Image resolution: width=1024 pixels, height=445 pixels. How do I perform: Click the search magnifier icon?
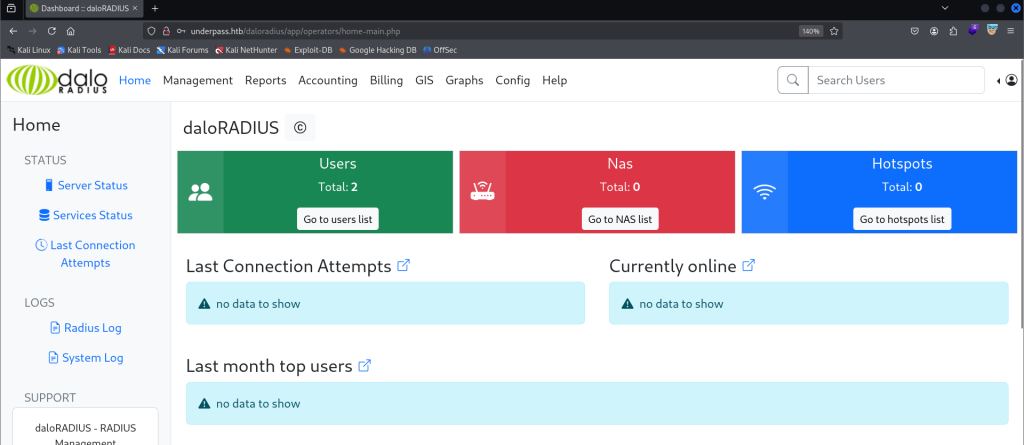point(792,80)
